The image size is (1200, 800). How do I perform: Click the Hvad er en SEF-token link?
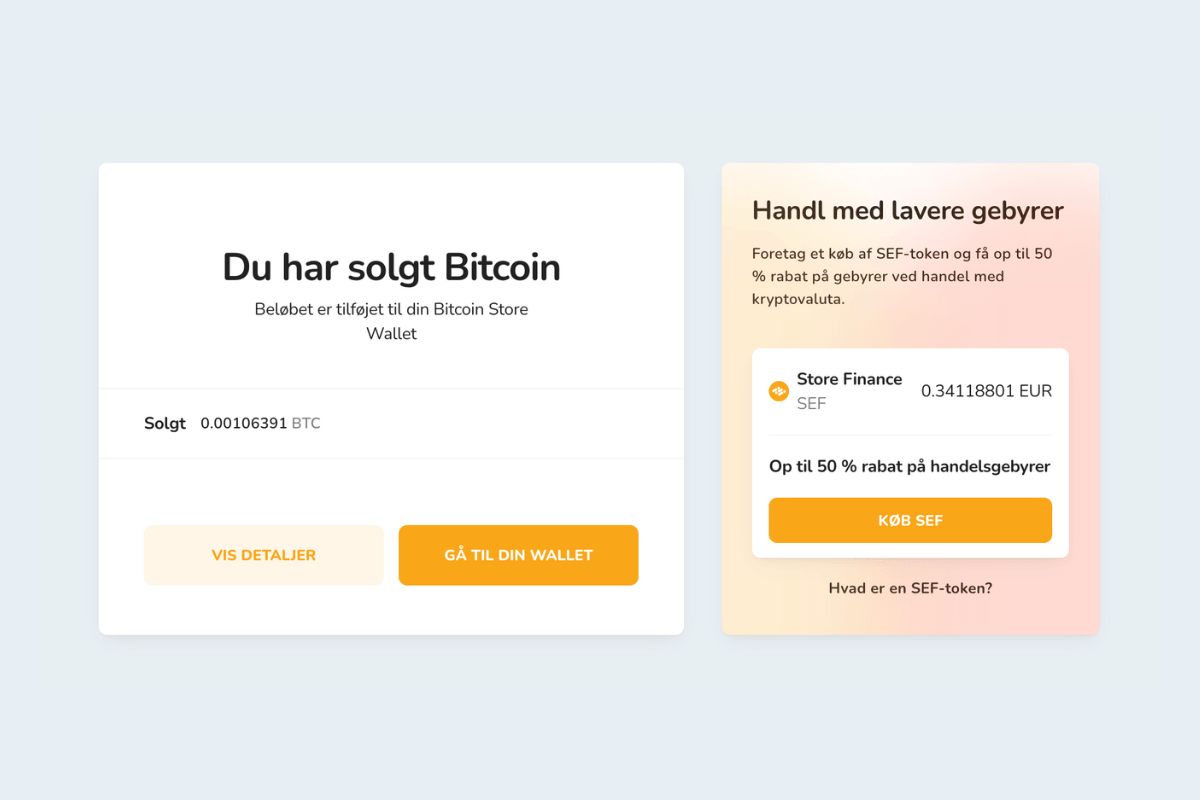click(910, 588)
